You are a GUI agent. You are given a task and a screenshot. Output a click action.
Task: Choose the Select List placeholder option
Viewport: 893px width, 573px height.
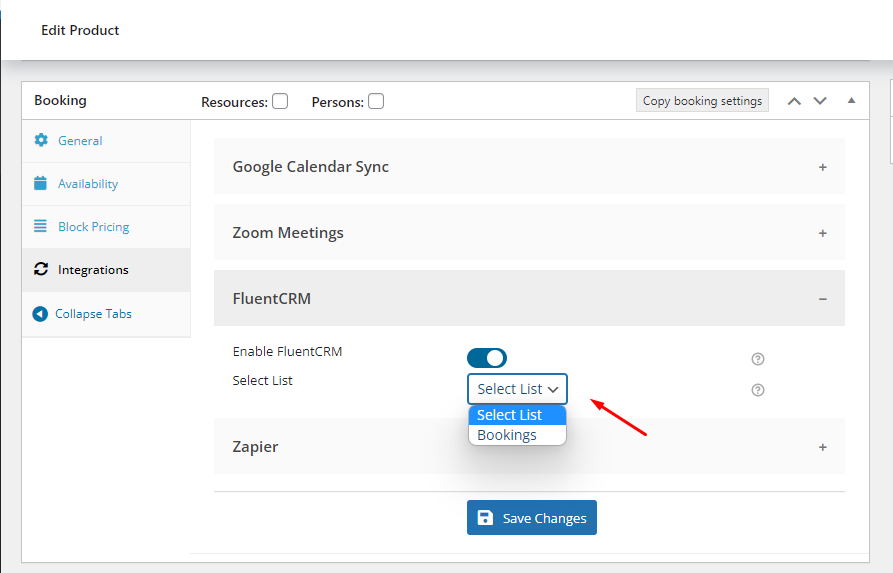517,415
